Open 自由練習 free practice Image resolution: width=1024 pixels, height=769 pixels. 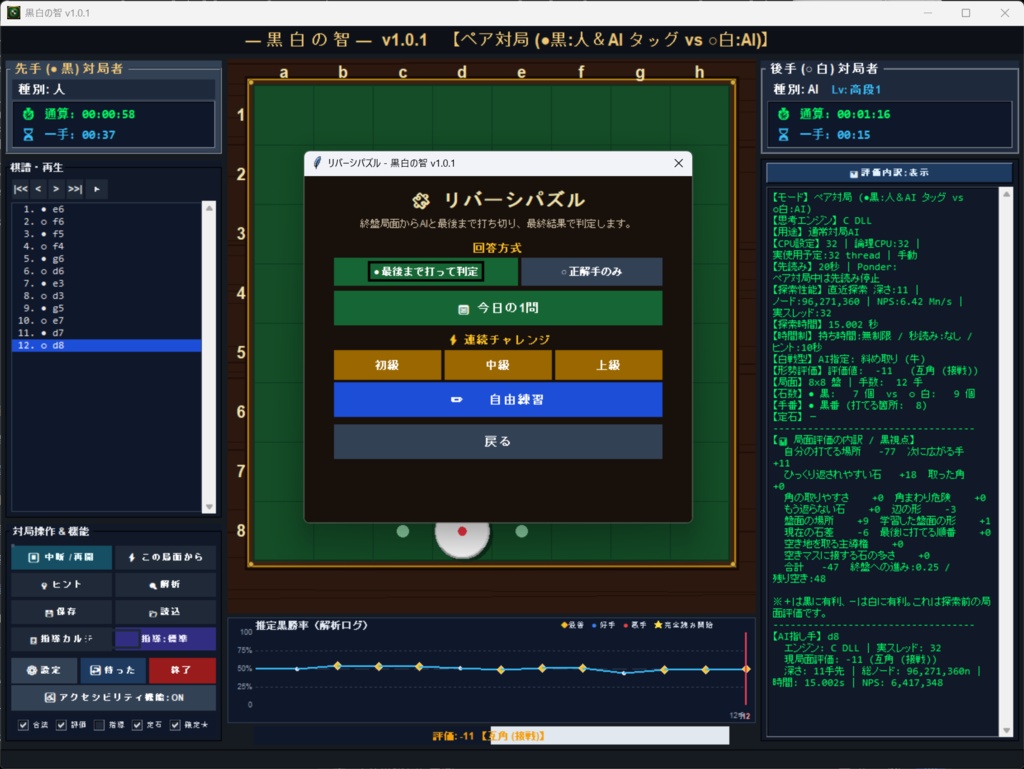tap(498, 400)
